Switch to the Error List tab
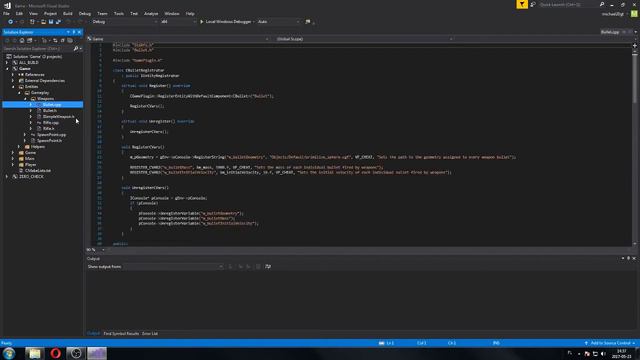This screenshot has height=360, width=640. click(x=150, y=333)
